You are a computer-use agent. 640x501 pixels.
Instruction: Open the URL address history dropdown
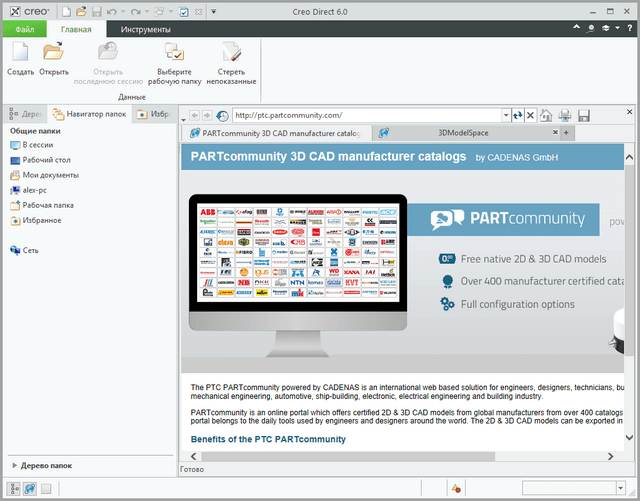pos(505,116)
